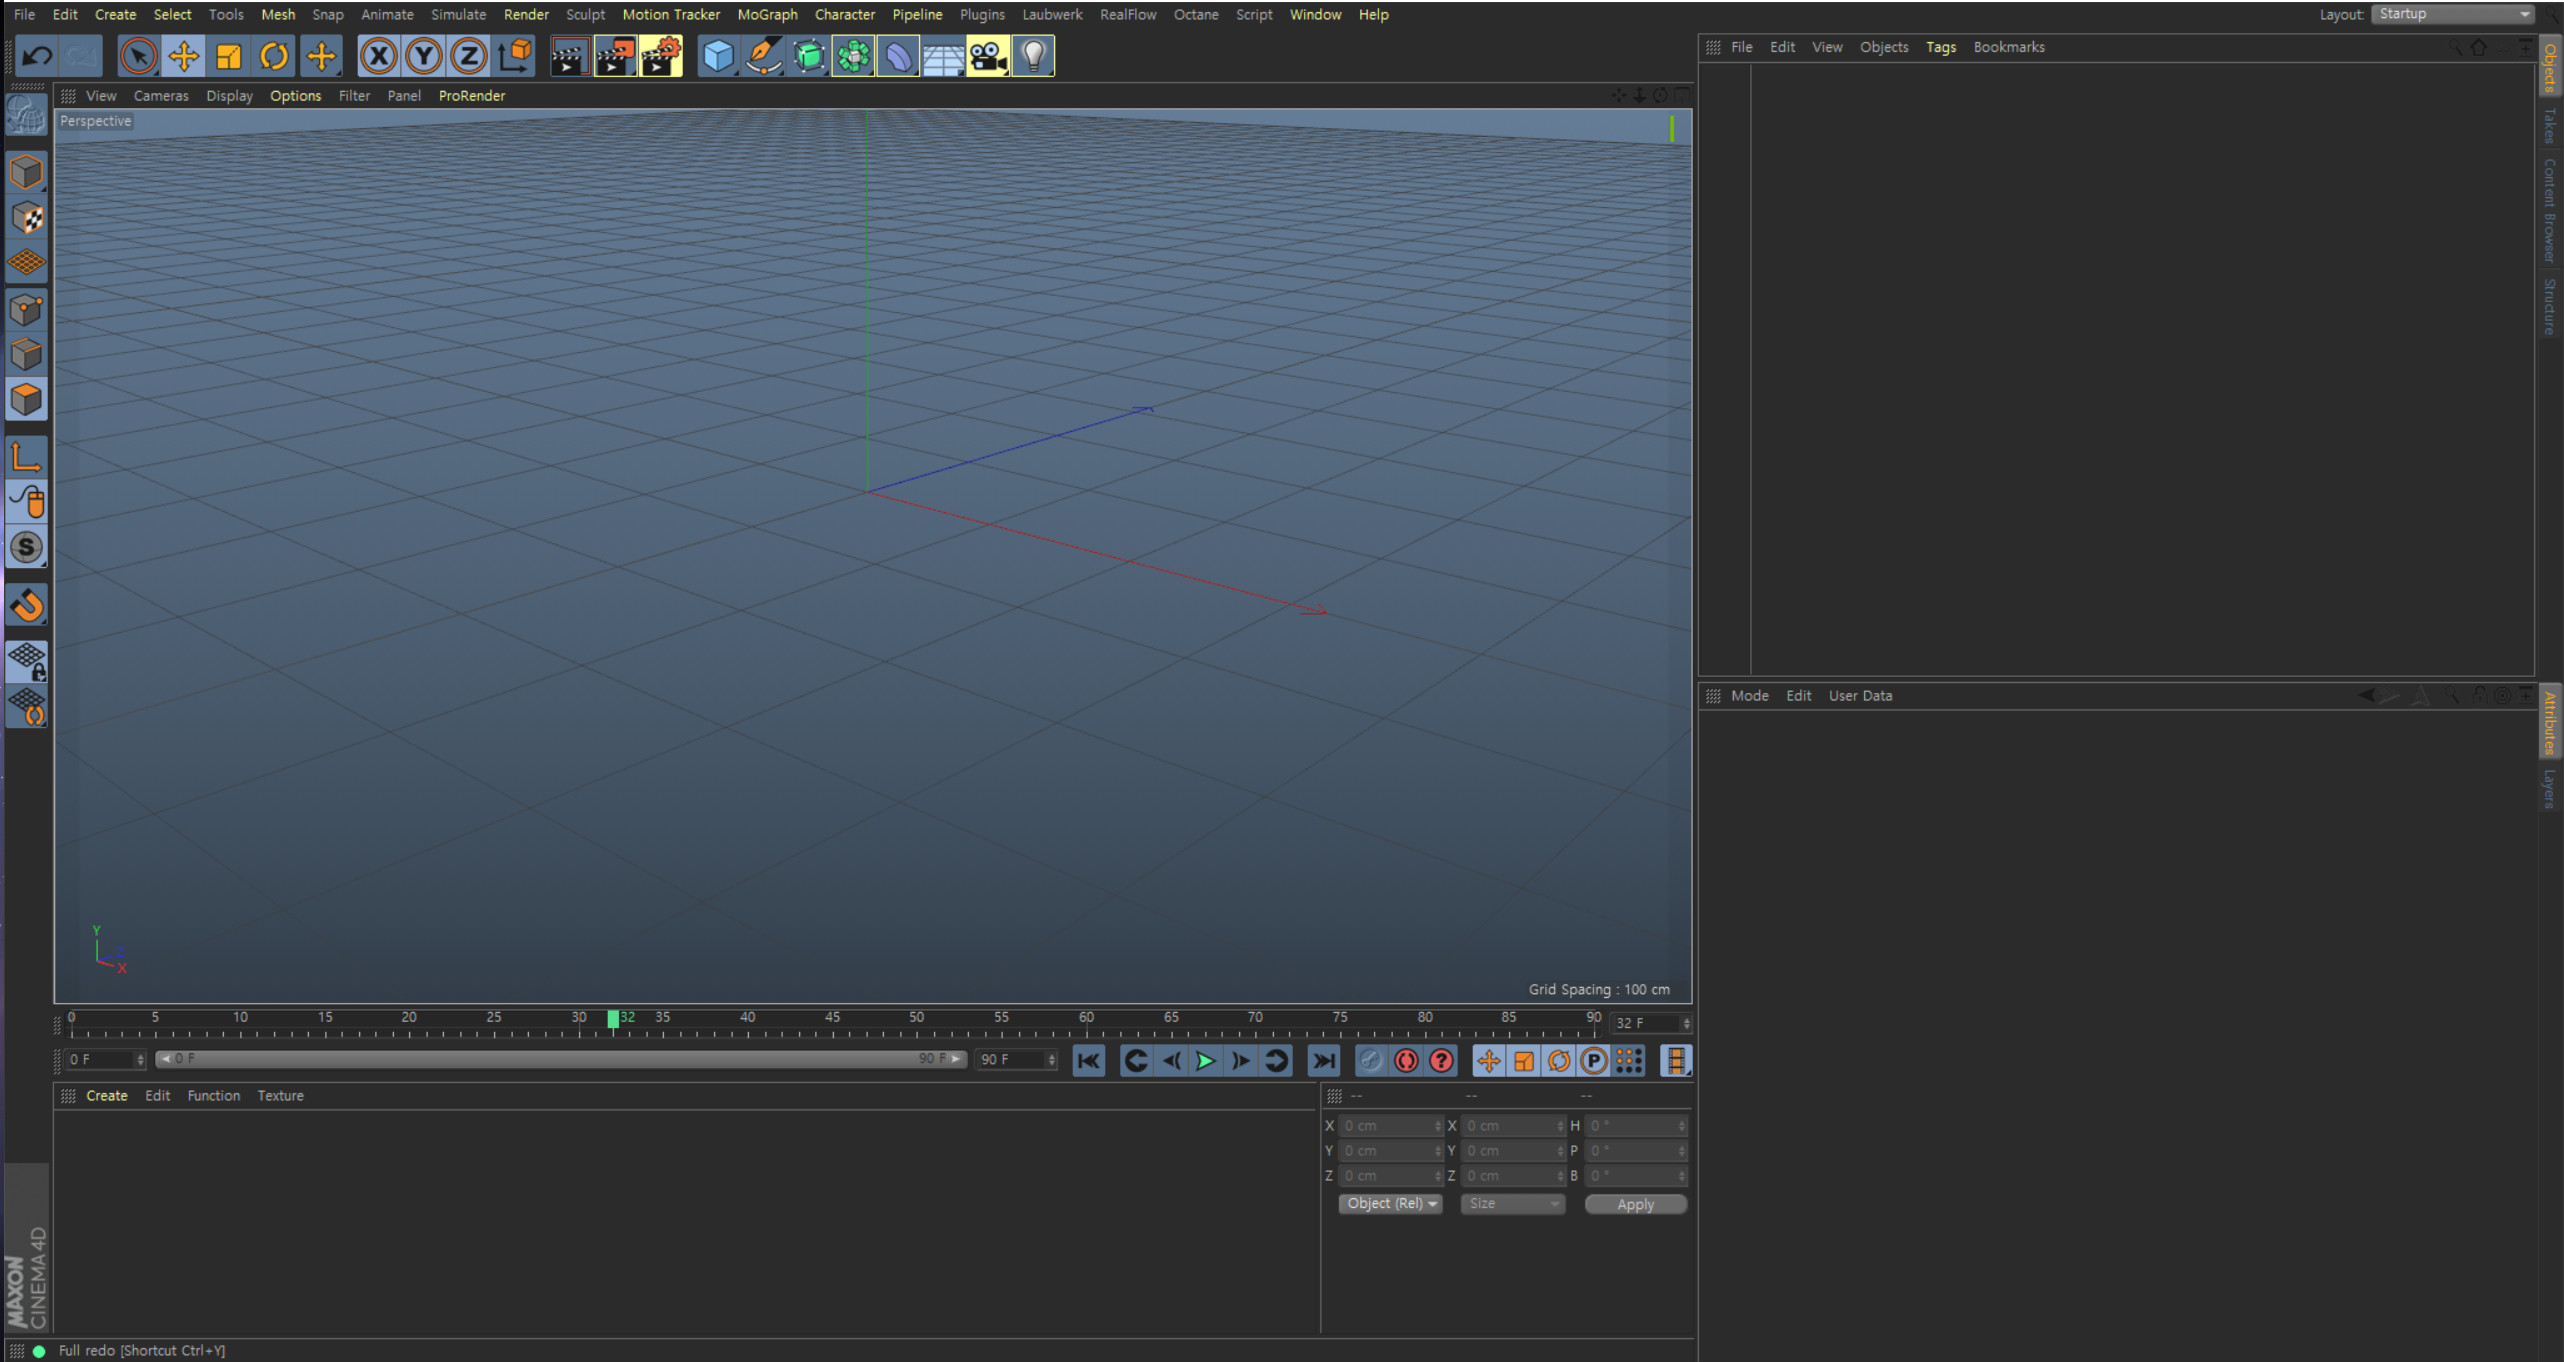The height and width of the screenshot is (1362, 2564).
Task: Click Record Active Objects key icon
Action: 1370,1061
